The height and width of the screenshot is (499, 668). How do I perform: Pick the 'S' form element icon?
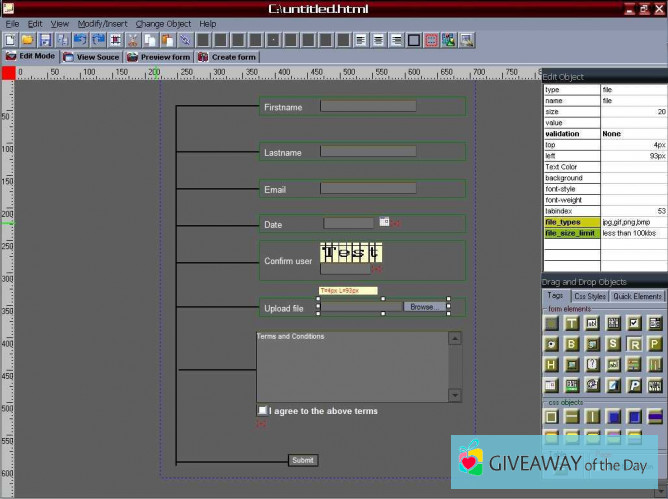pyautogui.click(x=614, y=344)
